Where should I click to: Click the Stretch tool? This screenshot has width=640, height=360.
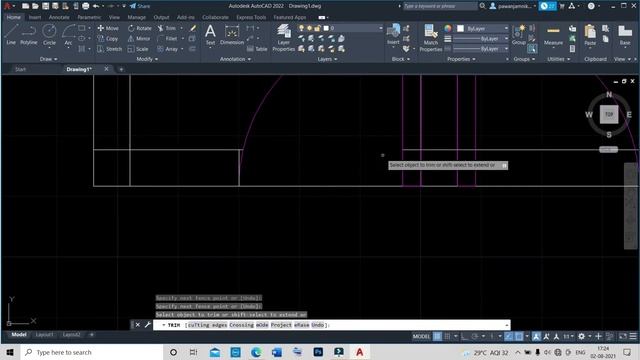(109, 49)
